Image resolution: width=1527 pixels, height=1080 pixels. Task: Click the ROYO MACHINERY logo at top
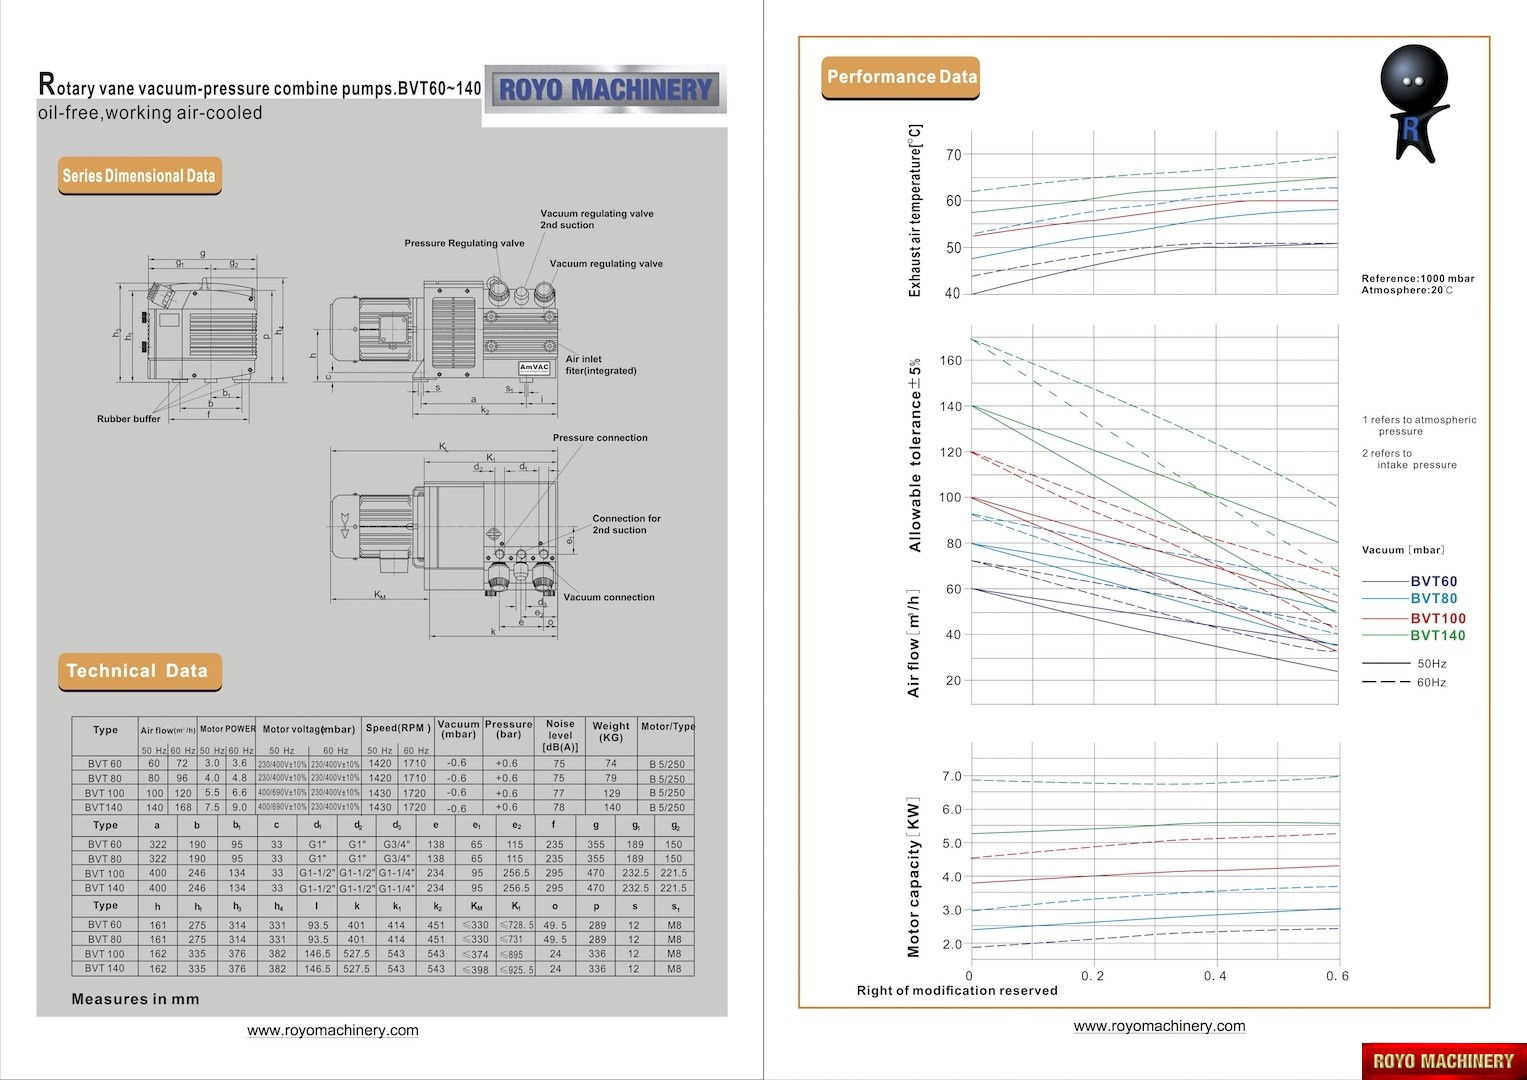(605, 90)
